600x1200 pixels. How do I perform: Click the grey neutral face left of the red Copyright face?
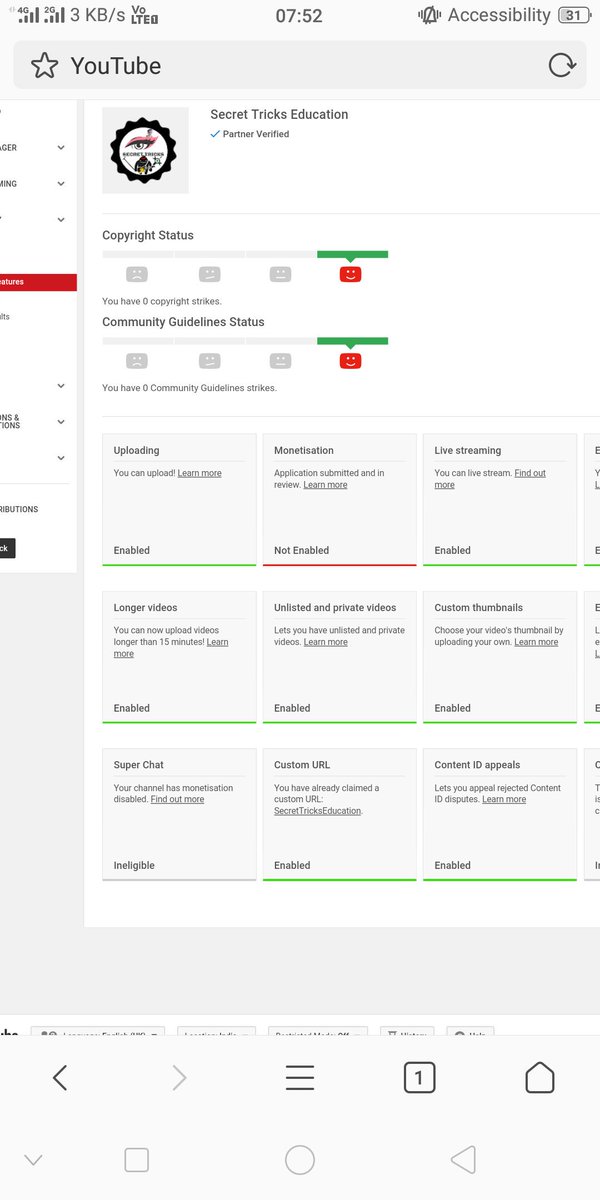pos(280,274)
